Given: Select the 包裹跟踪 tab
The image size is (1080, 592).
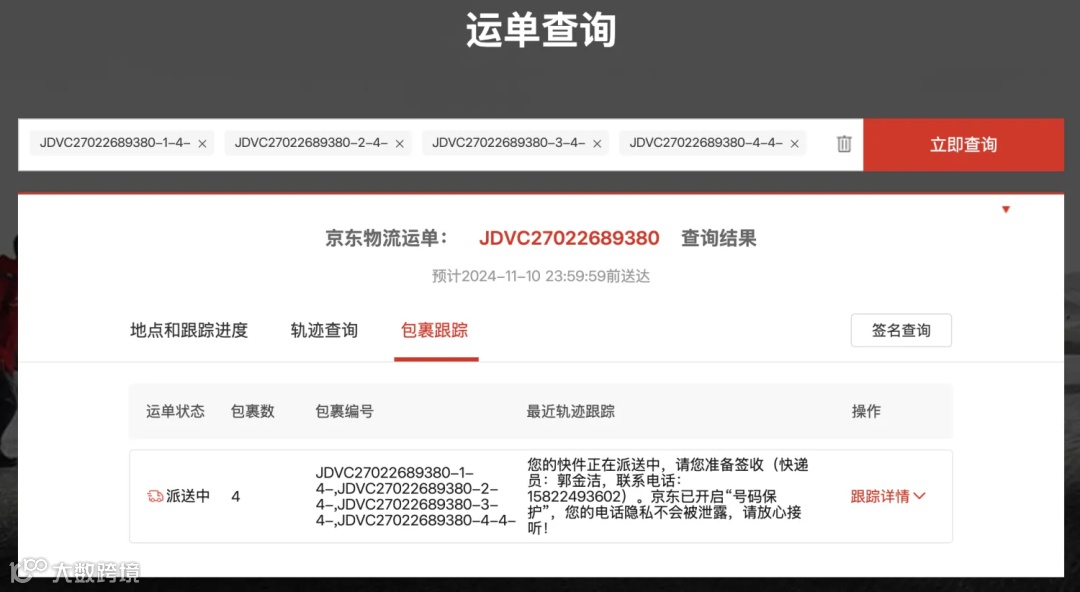Looking at the screenshot, I should click(435, 331).
